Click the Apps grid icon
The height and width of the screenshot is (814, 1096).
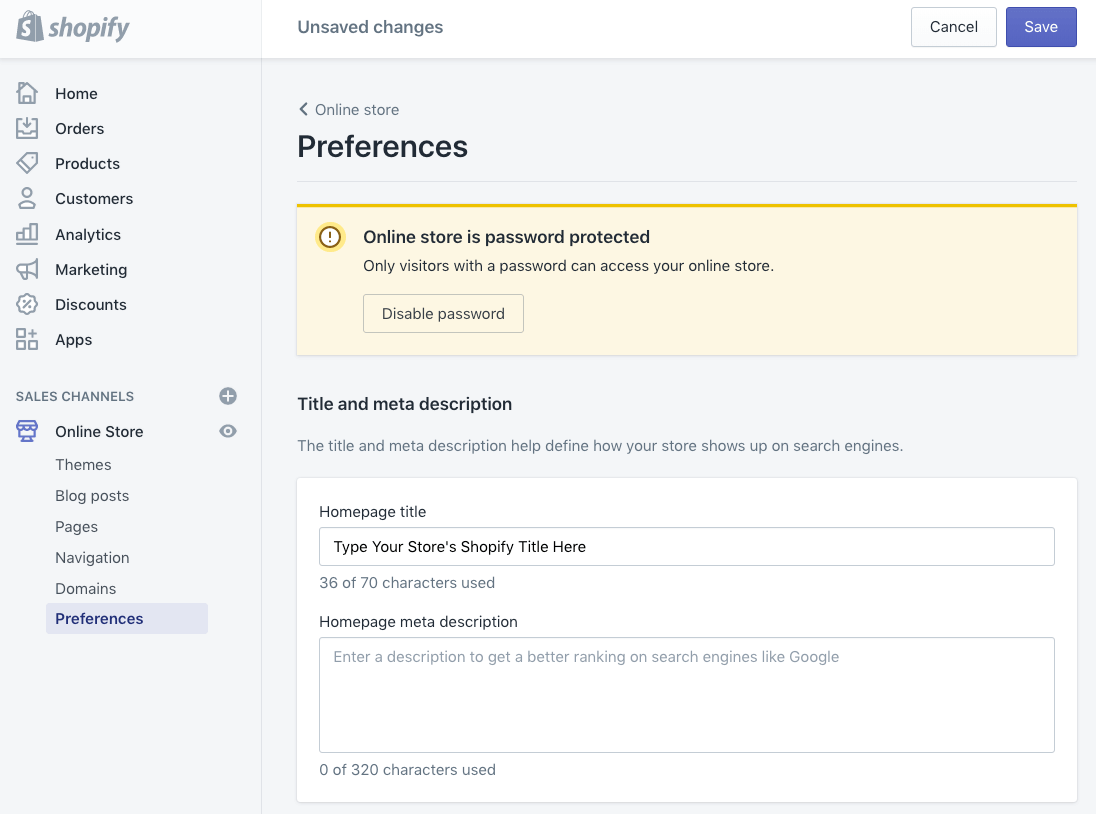pos(27,339)
